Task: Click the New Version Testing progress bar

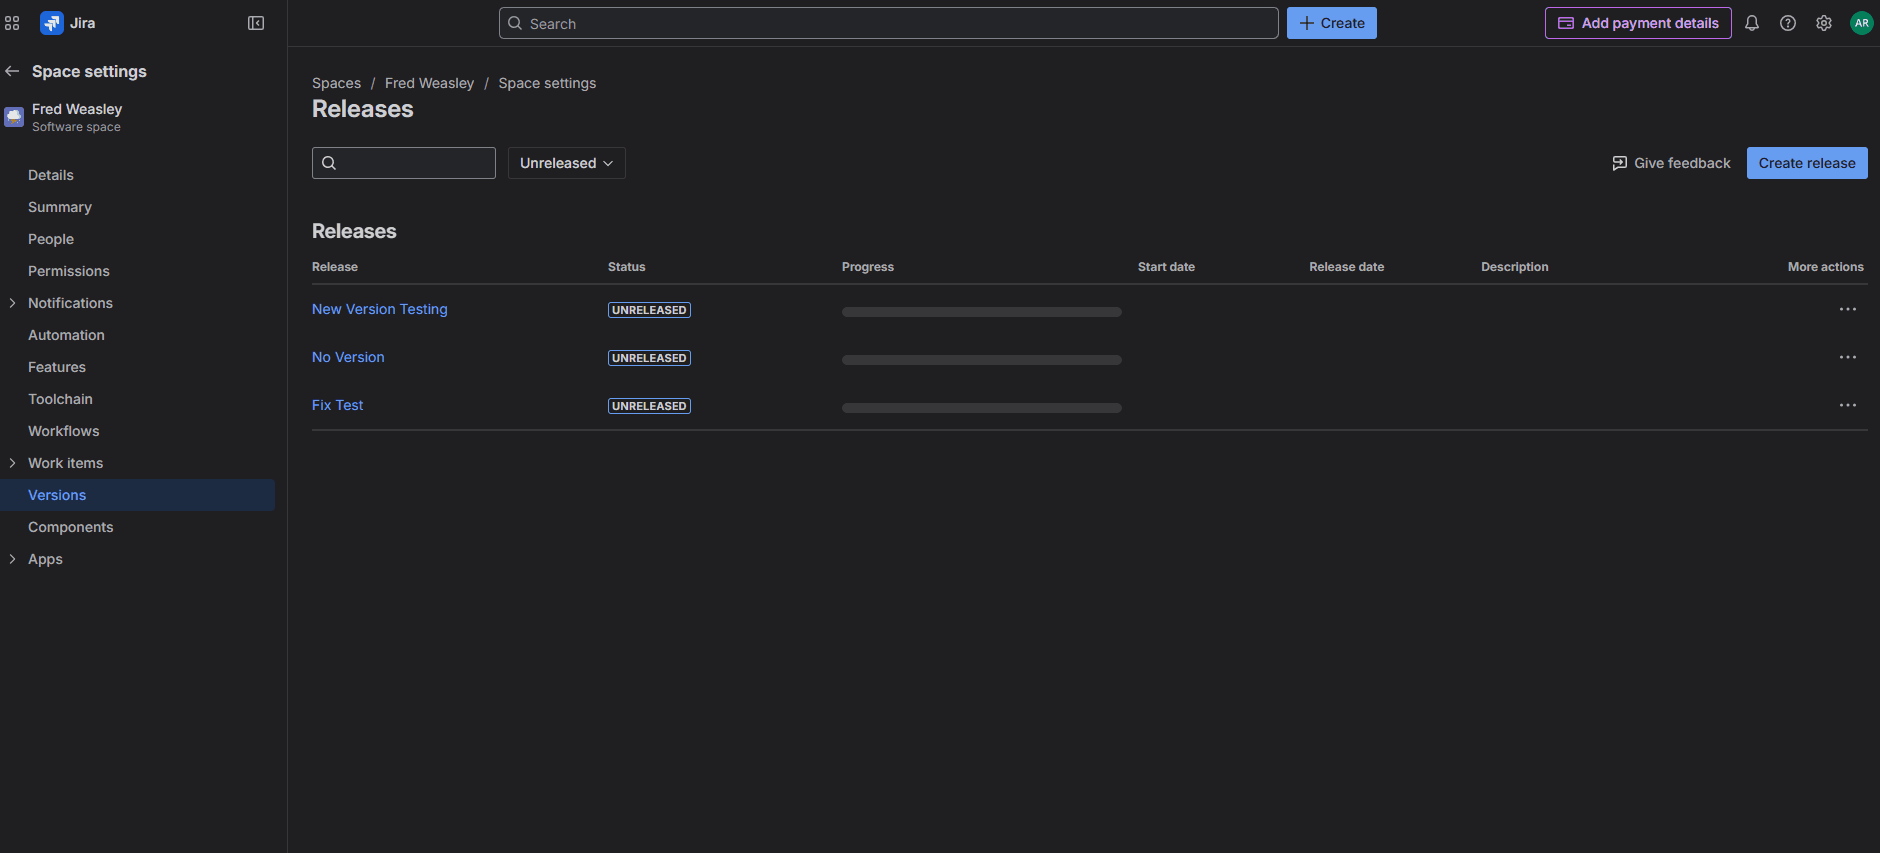Action: tap(981, 312)
